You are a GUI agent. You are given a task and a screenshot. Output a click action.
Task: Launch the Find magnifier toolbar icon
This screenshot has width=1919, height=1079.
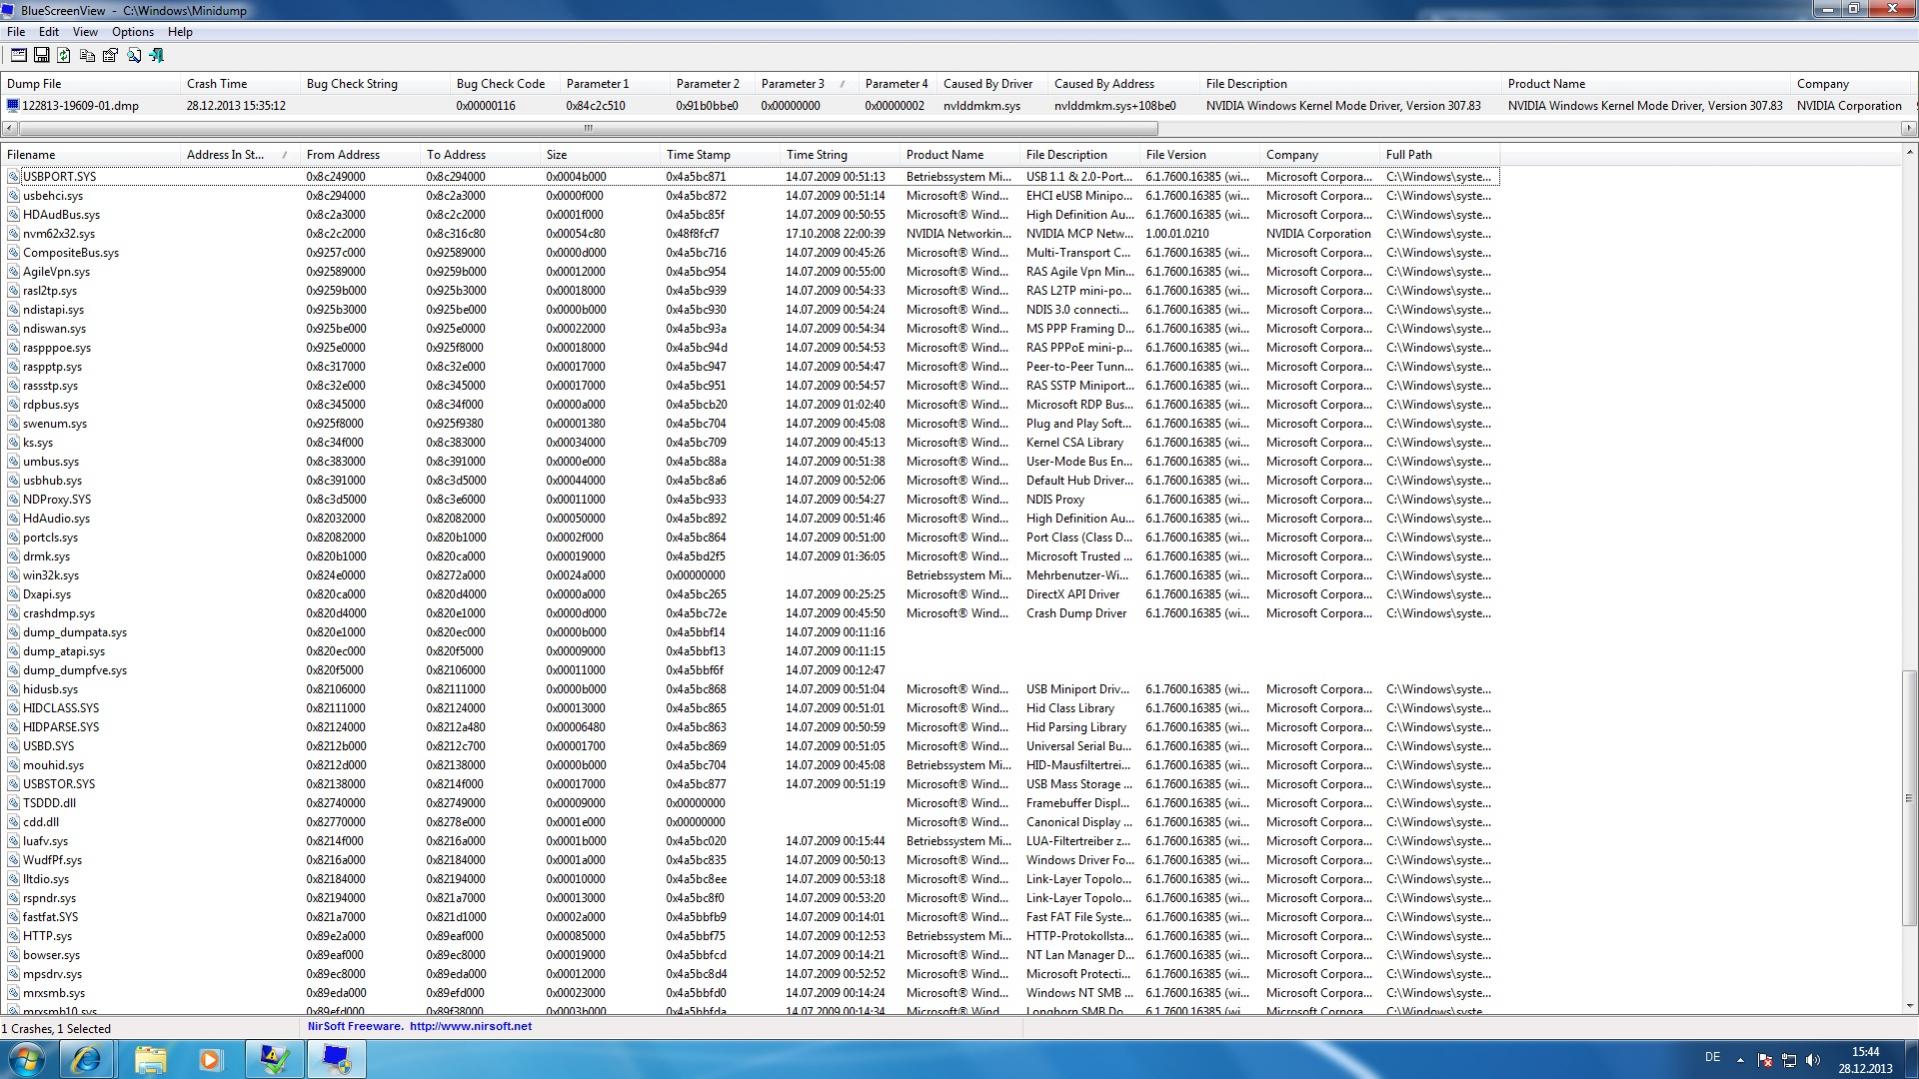pyautogui.click(x=134, y=56)
